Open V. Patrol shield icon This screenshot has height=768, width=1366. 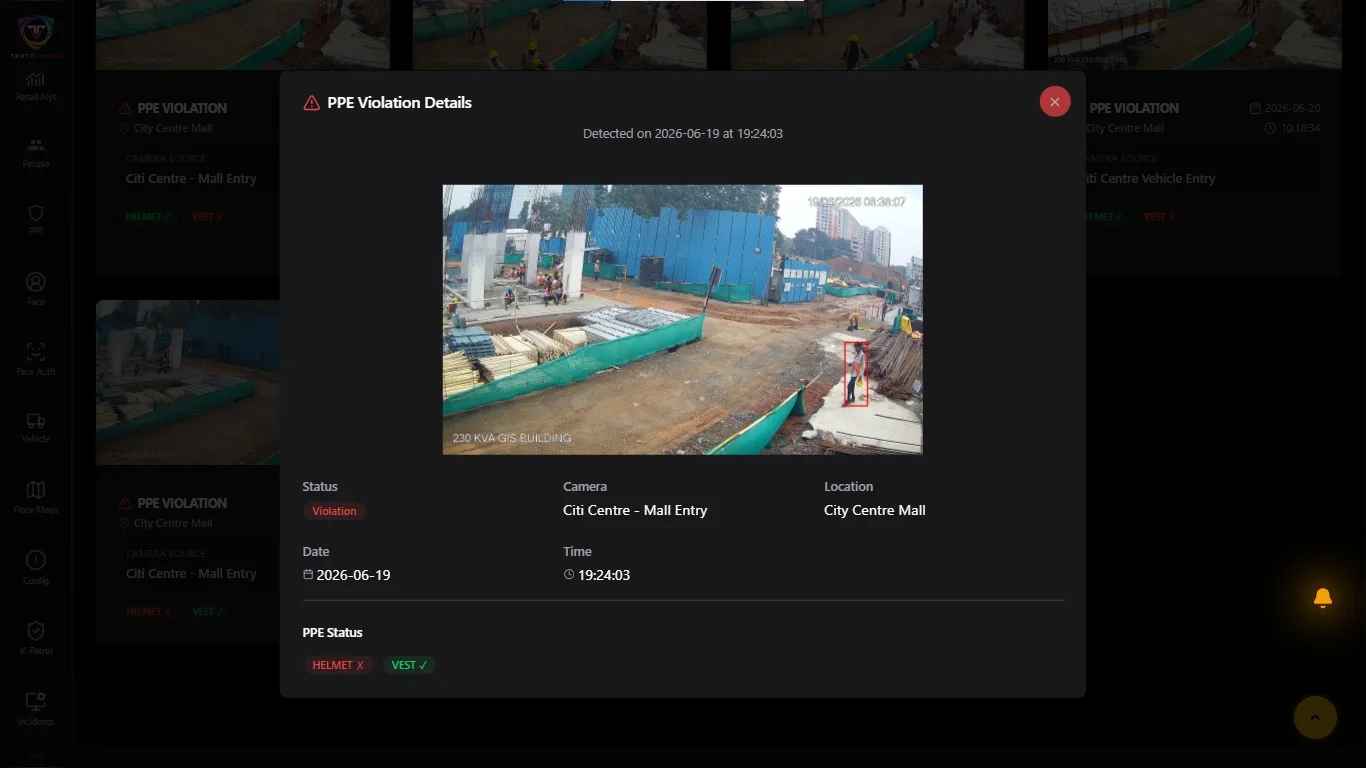click(x=36, y=631)
